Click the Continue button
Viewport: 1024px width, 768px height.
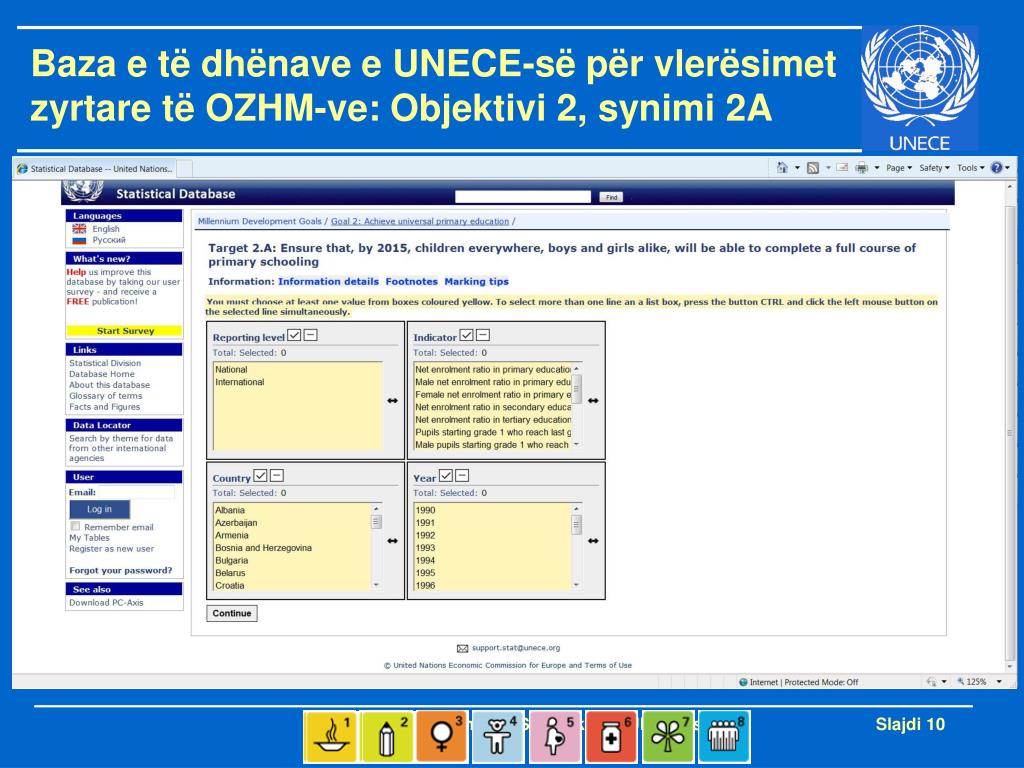[x=232, y=613]
